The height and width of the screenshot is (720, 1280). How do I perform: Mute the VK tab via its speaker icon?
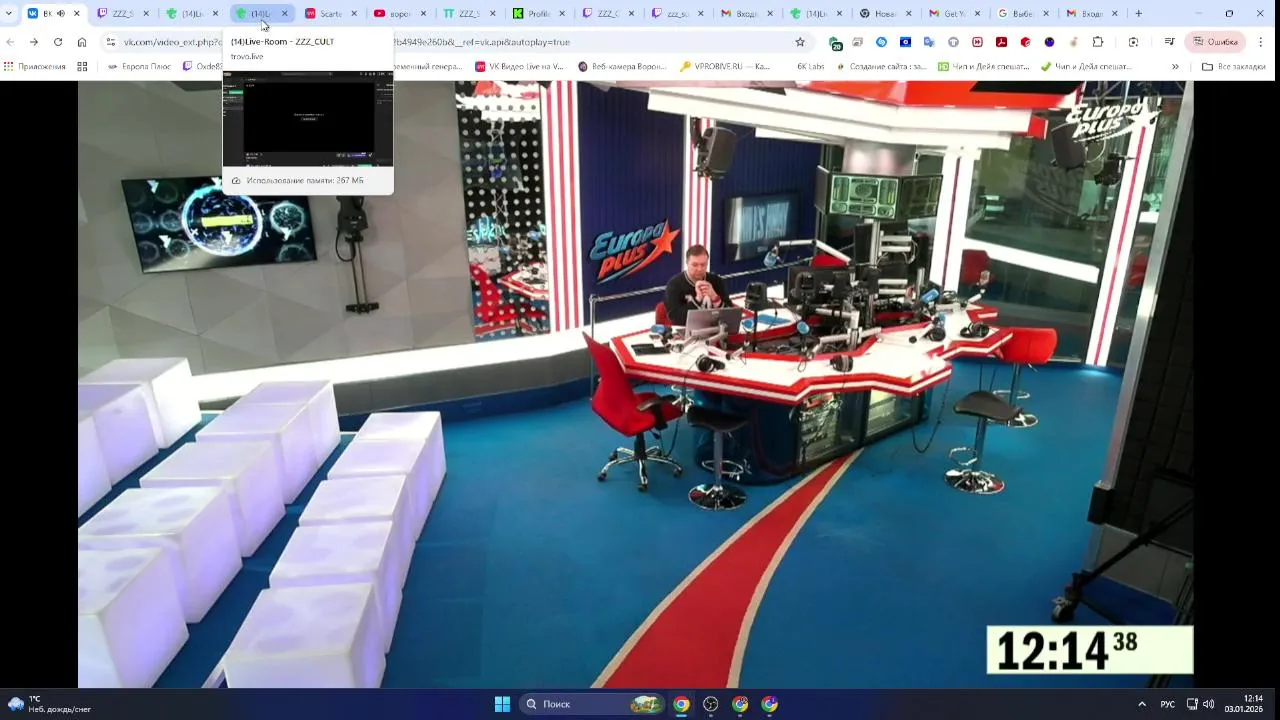[61, 14]
